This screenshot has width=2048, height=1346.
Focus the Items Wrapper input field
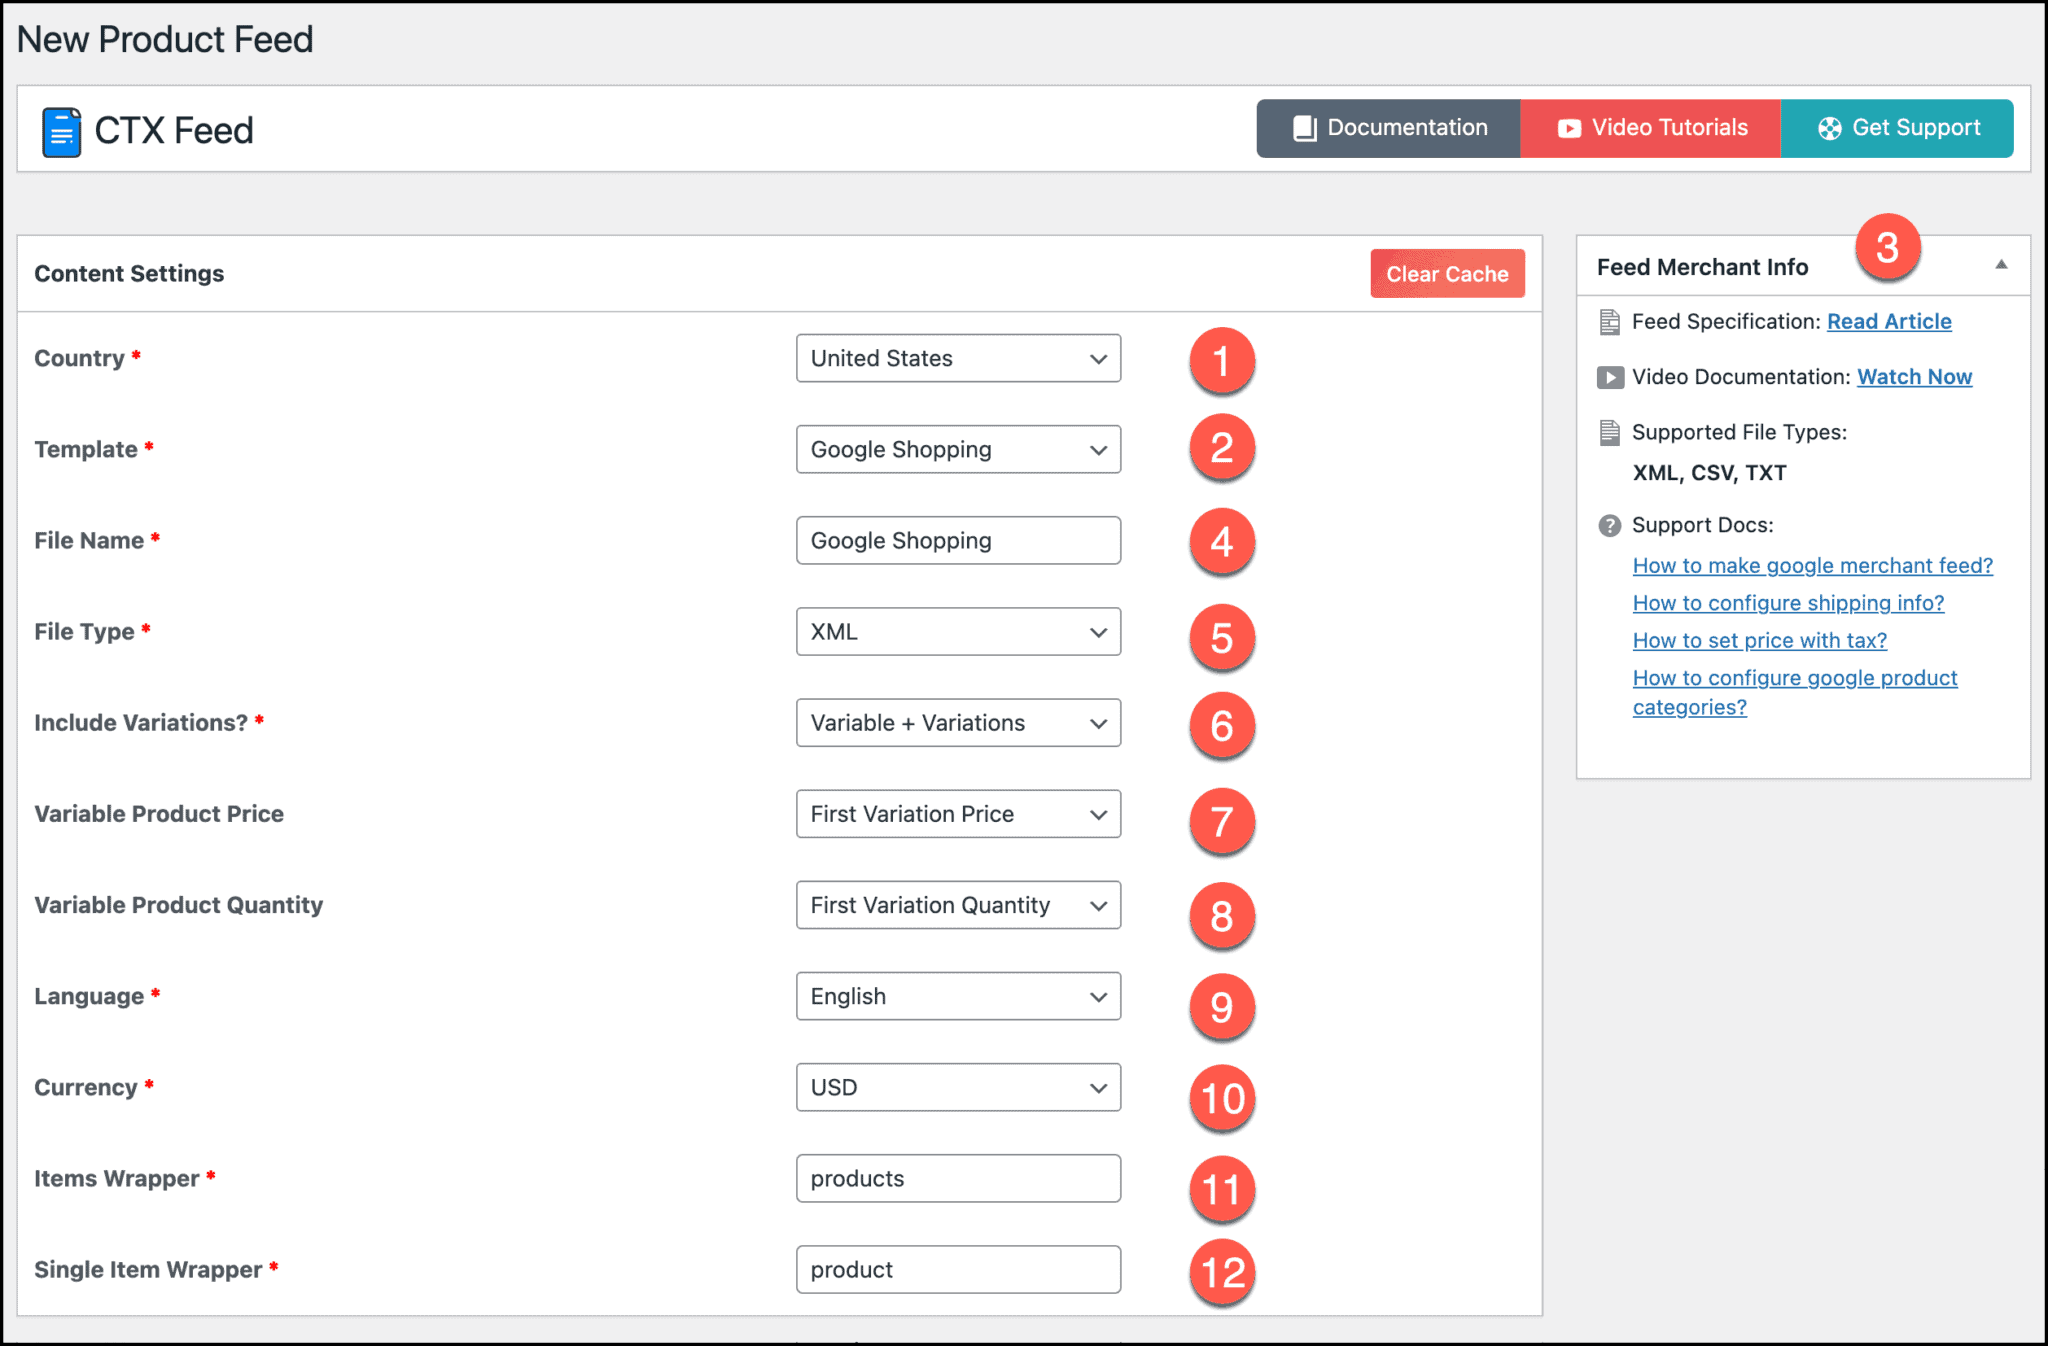[957, 1178]
